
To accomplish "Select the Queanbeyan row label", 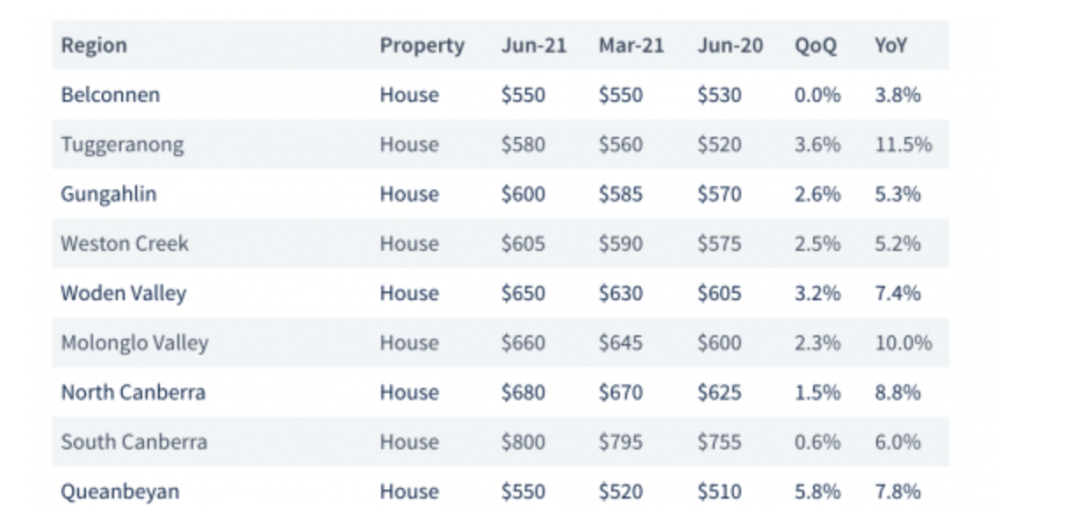I will 120,492.
